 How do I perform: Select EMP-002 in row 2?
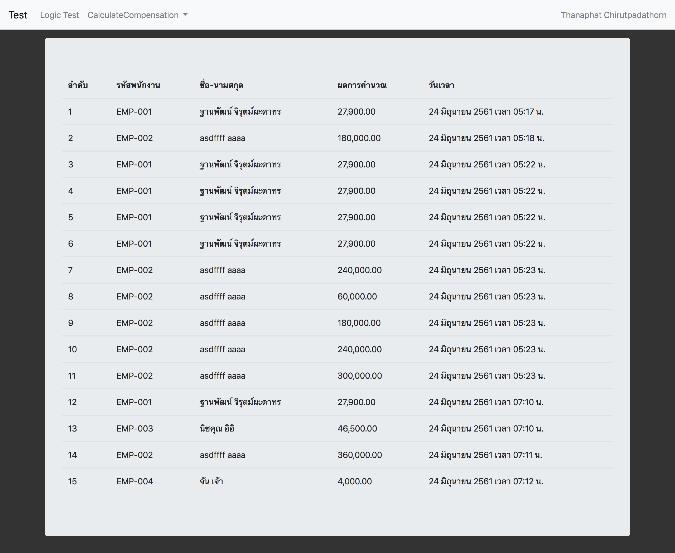(134, 138)
